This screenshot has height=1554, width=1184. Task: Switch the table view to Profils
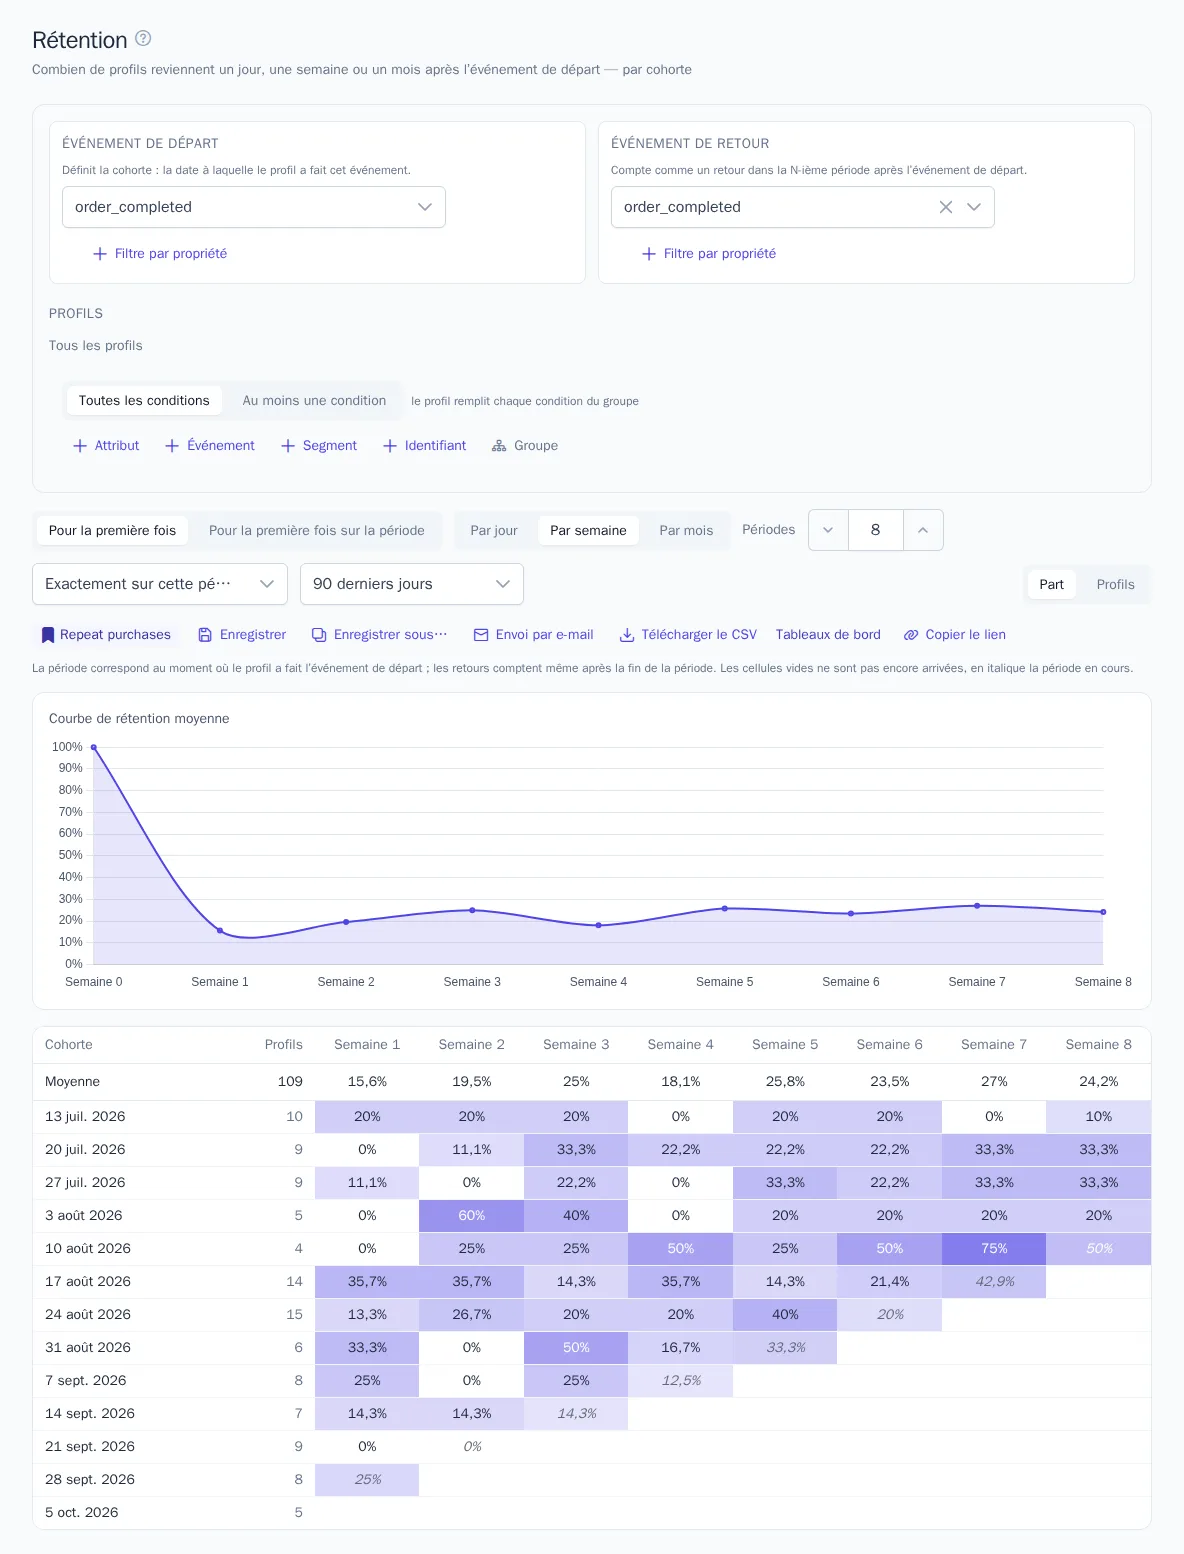1115,585
